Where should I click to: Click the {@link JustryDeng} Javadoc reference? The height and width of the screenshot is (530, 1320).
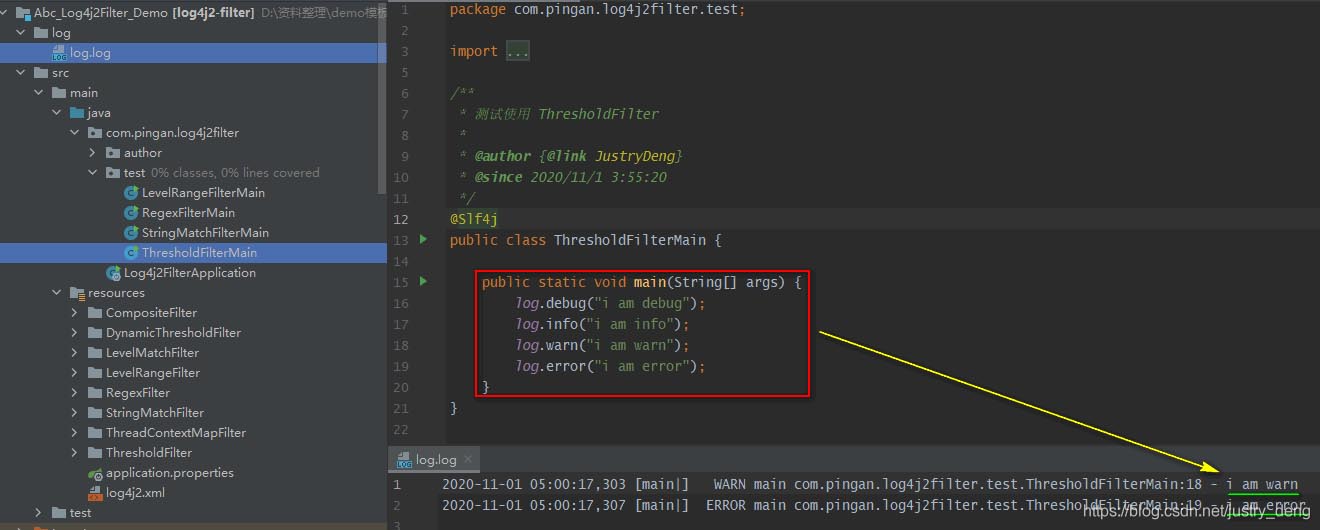click(x=610, y=156)
